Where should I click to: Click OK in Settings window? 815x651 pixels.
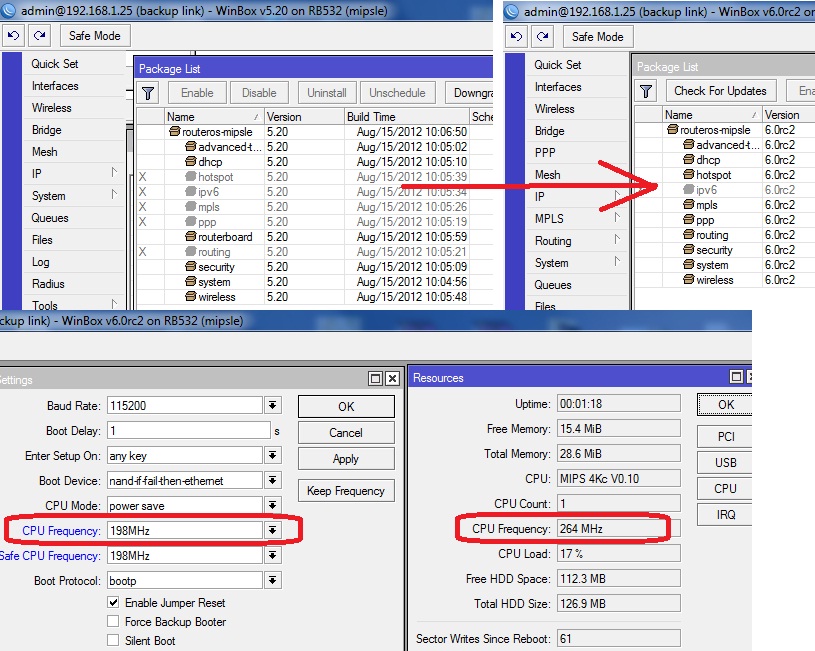pyautogui.click(x=346, y=407)
